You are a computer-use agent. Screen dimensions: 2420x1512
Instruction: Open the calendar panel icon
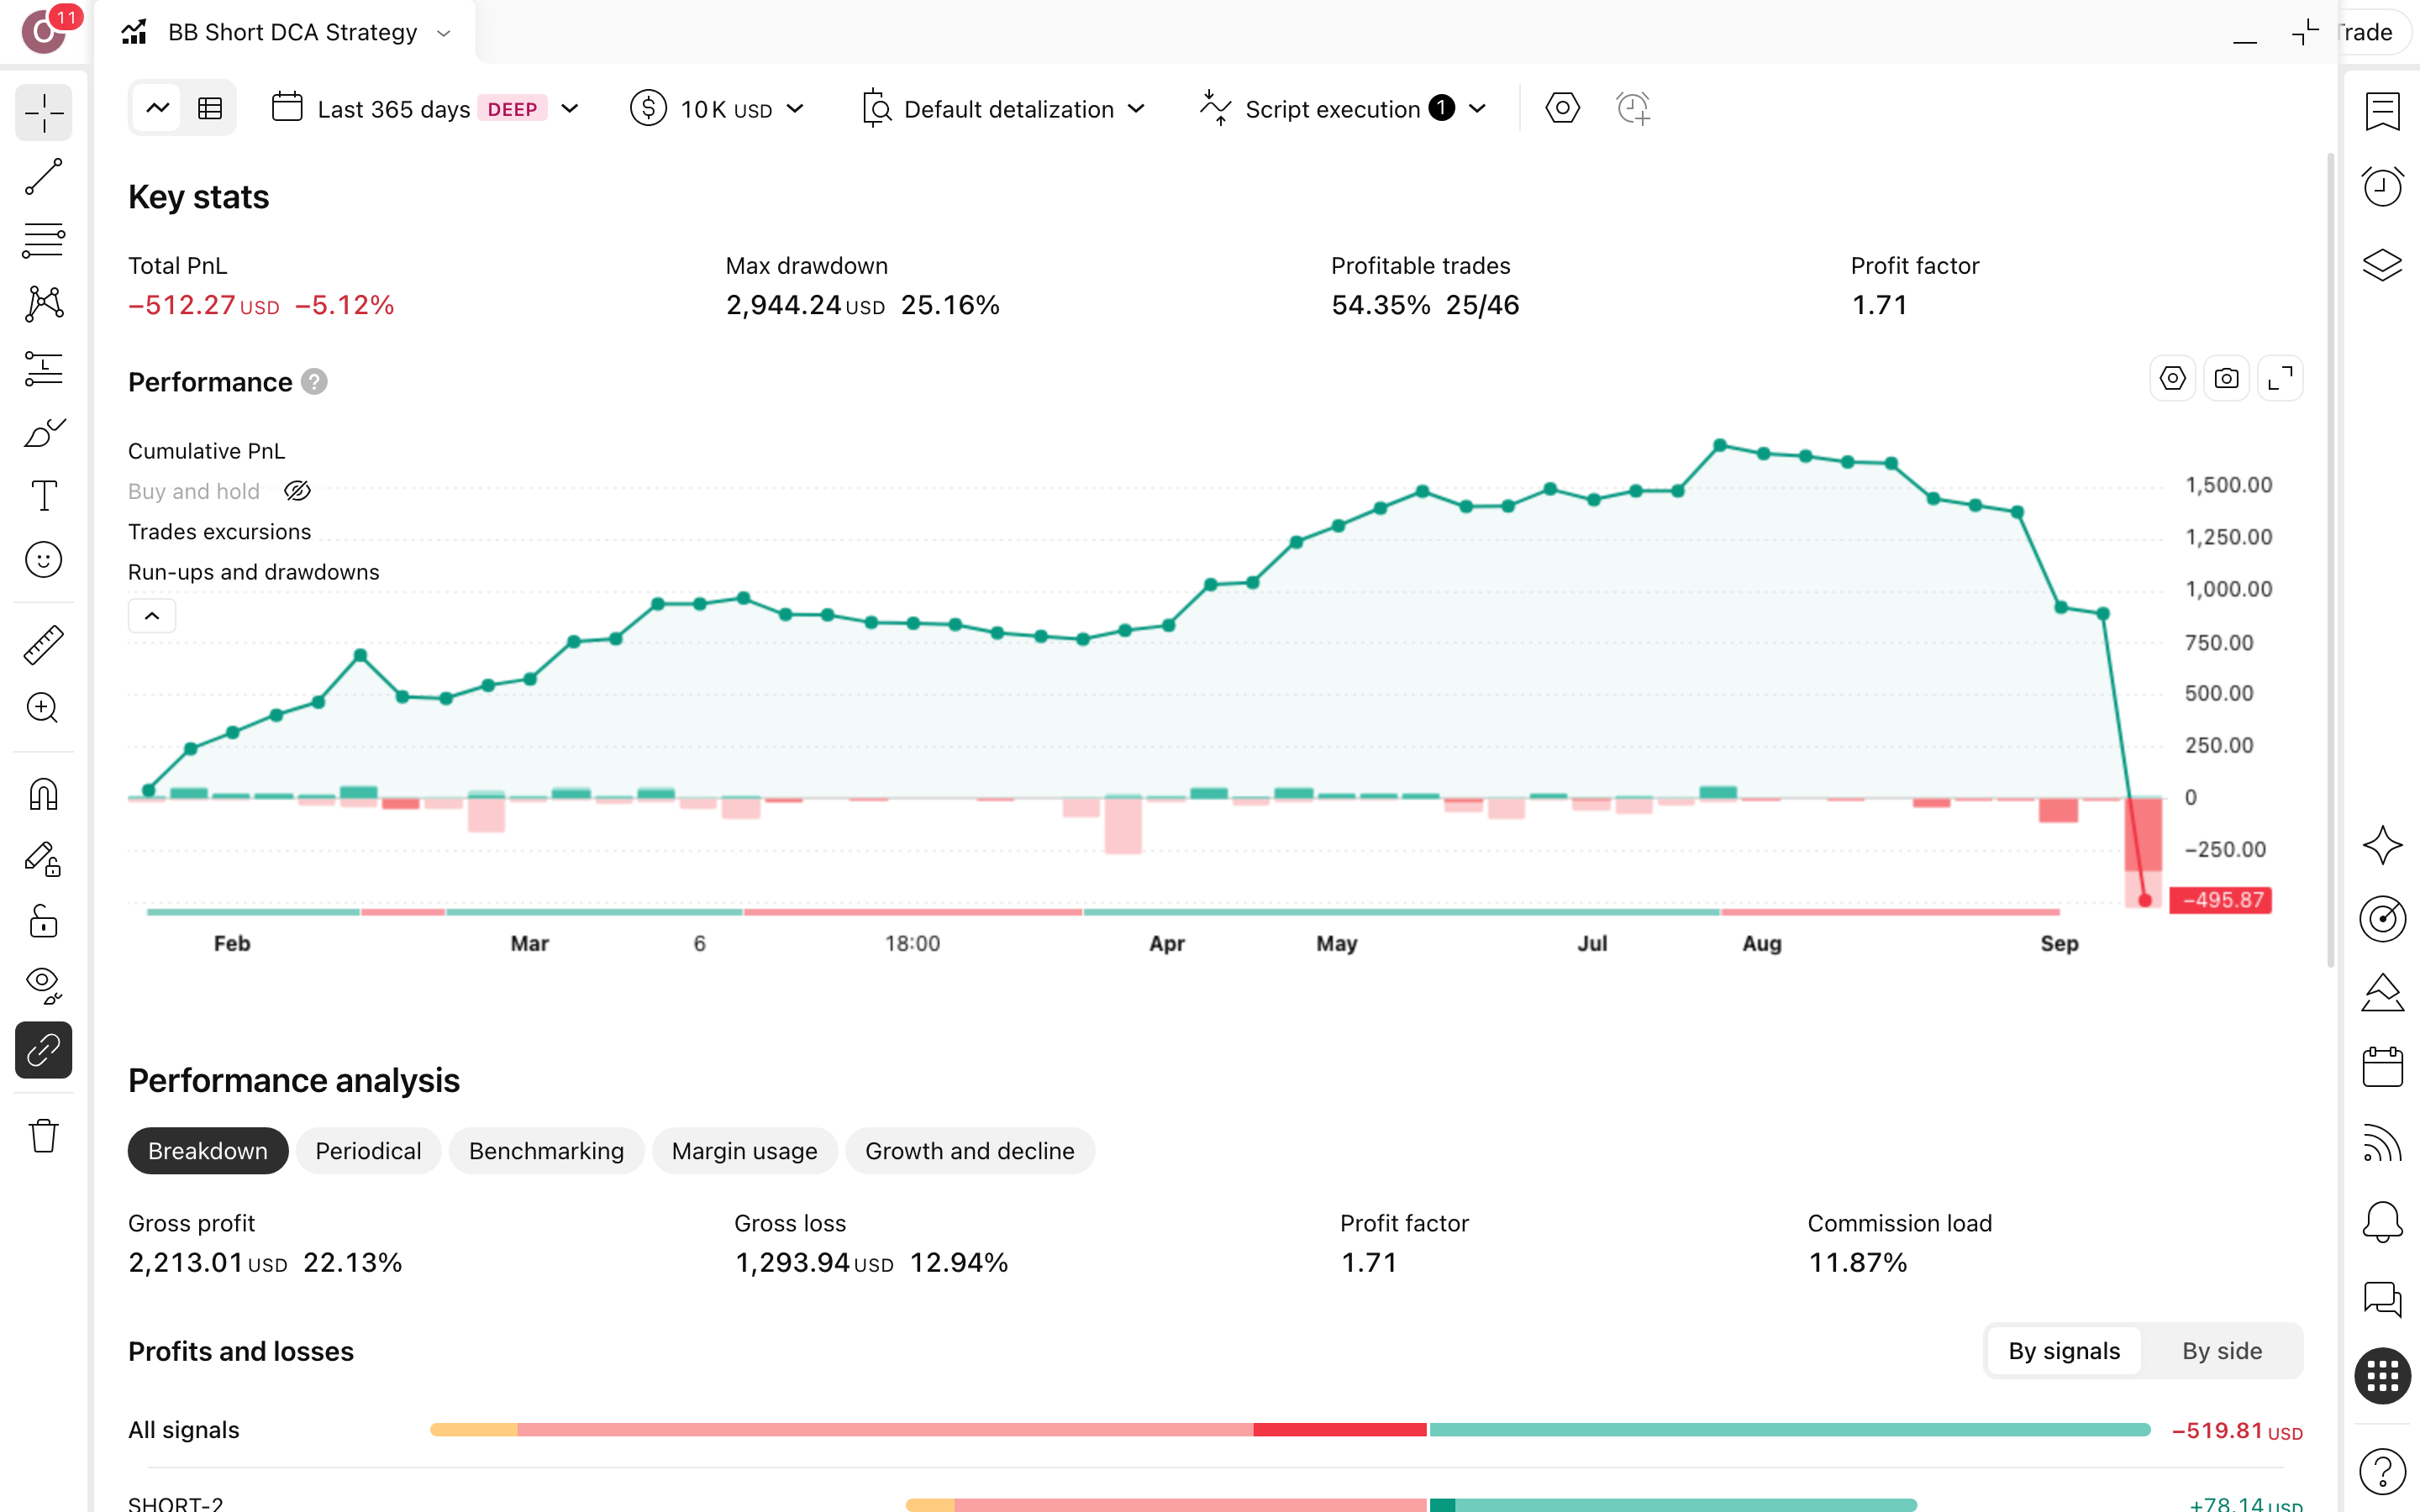tap(2382, 1067)
